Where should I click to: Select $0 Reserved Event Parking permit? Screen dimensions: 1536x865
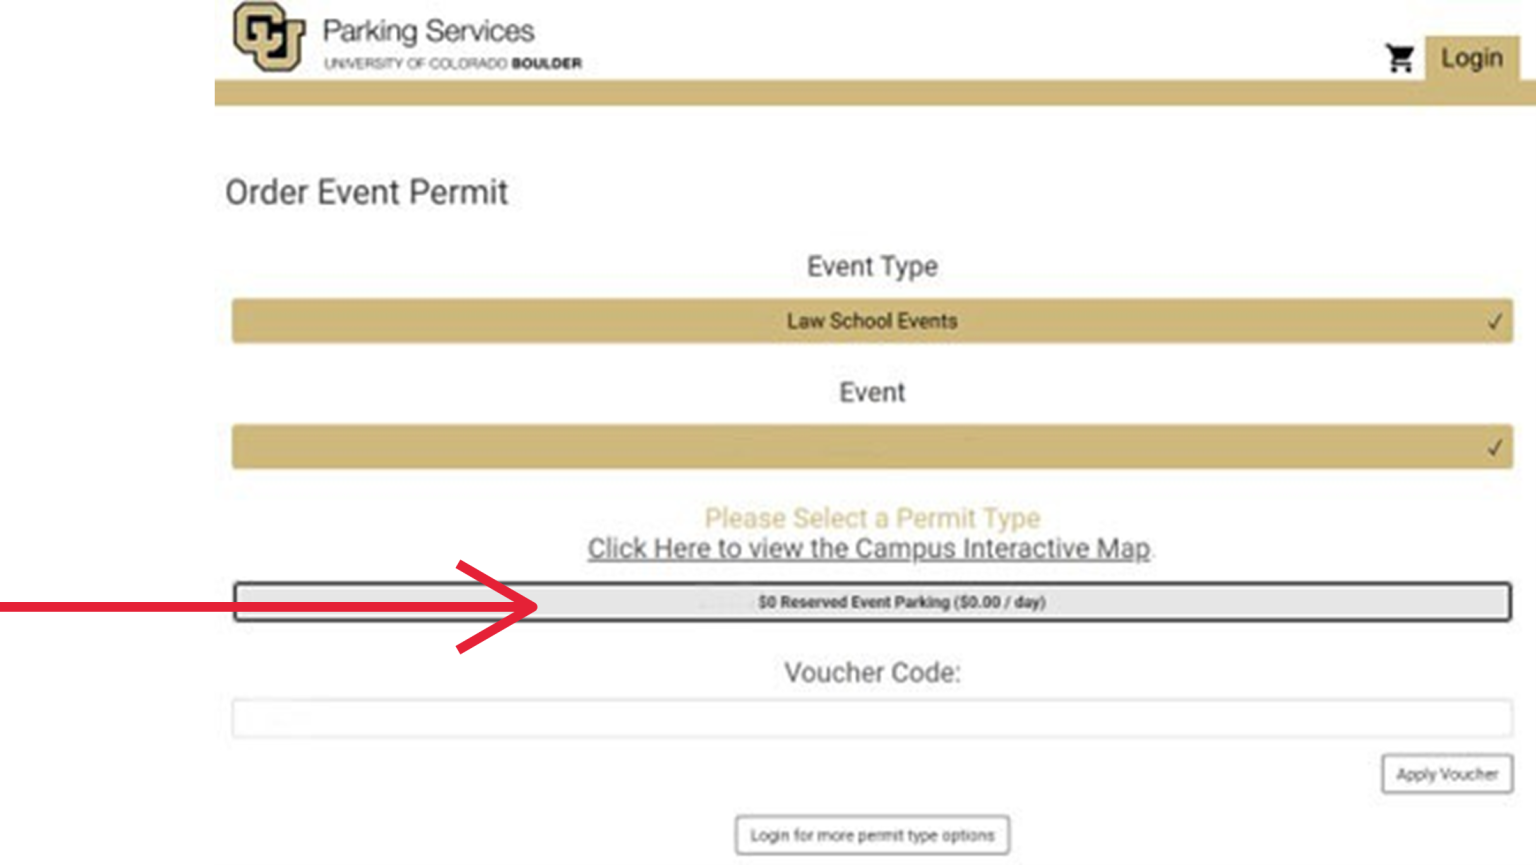pyautogui.click(x=872, y=602)
